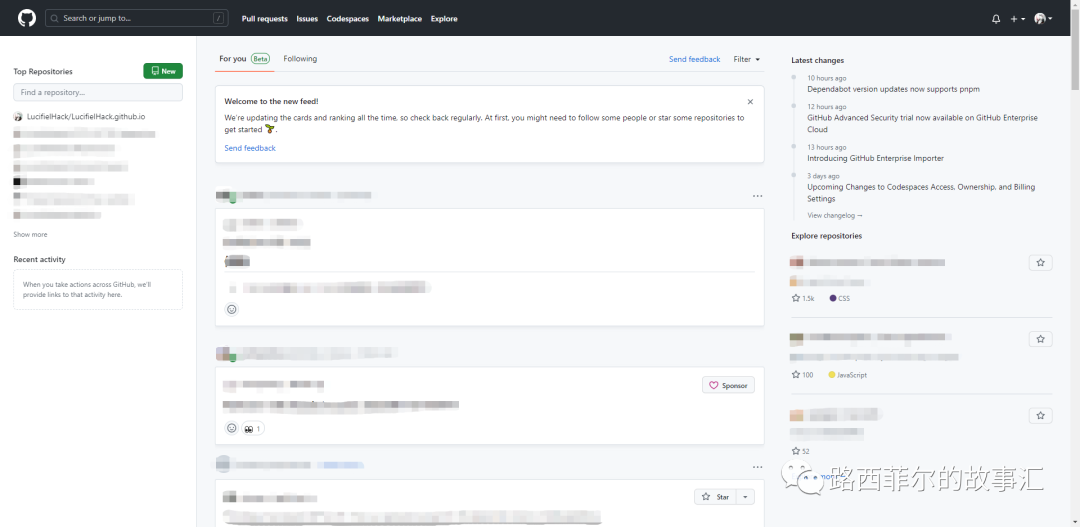Open the notifications bell
Viewport: 1080px width, 527px height.
pyautogui.click(x=996, y=19)
